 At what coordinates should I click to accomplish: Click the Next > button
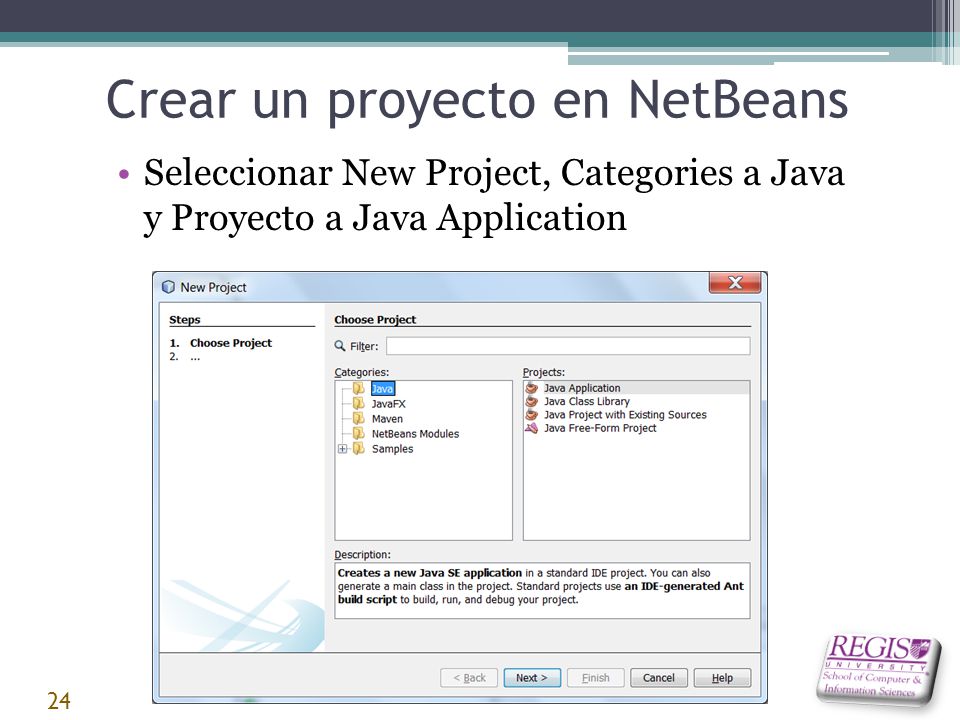531,678
